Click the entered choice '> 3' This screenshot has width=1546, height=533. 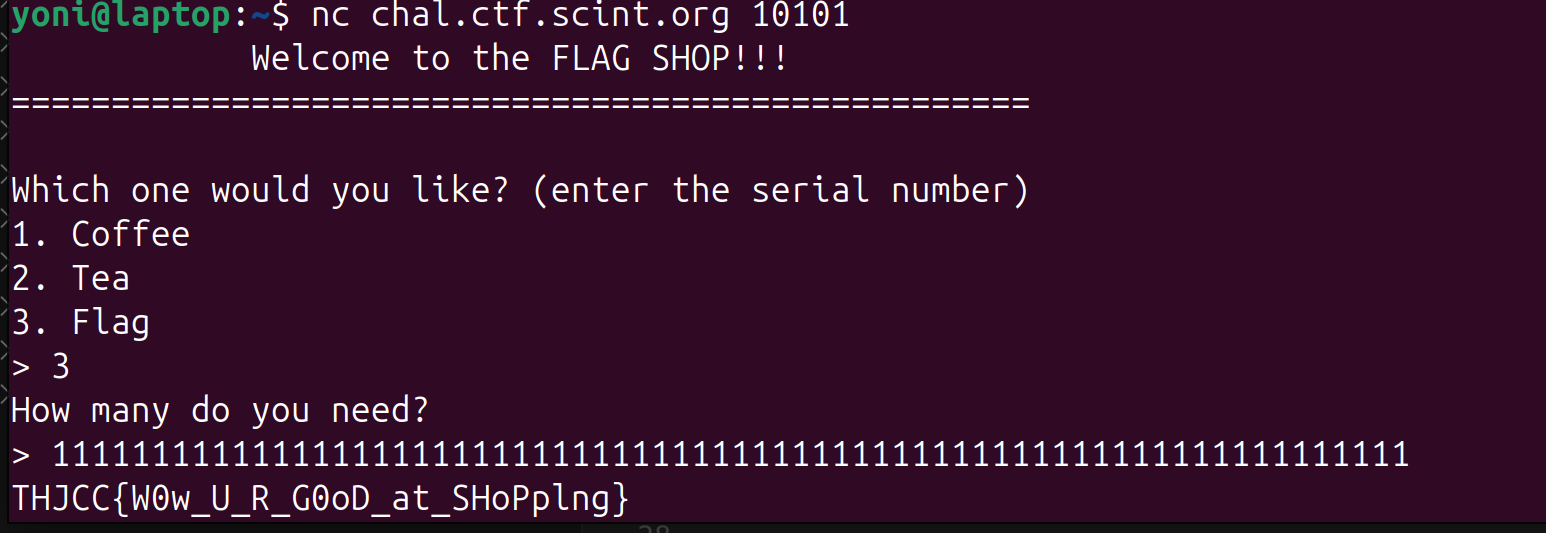[x=40, y=367]
